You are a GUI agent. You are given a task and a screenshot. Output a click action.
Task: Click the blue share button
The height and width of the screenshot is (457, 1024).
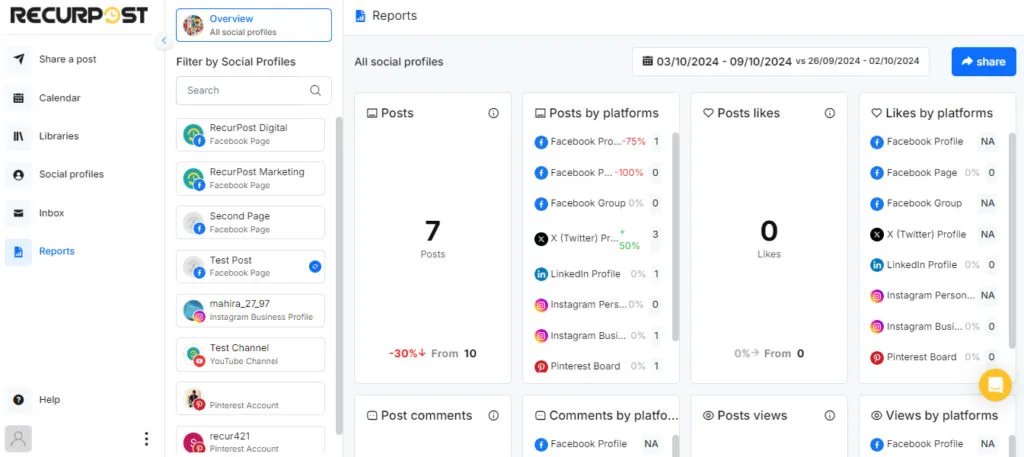pos(984,61)
